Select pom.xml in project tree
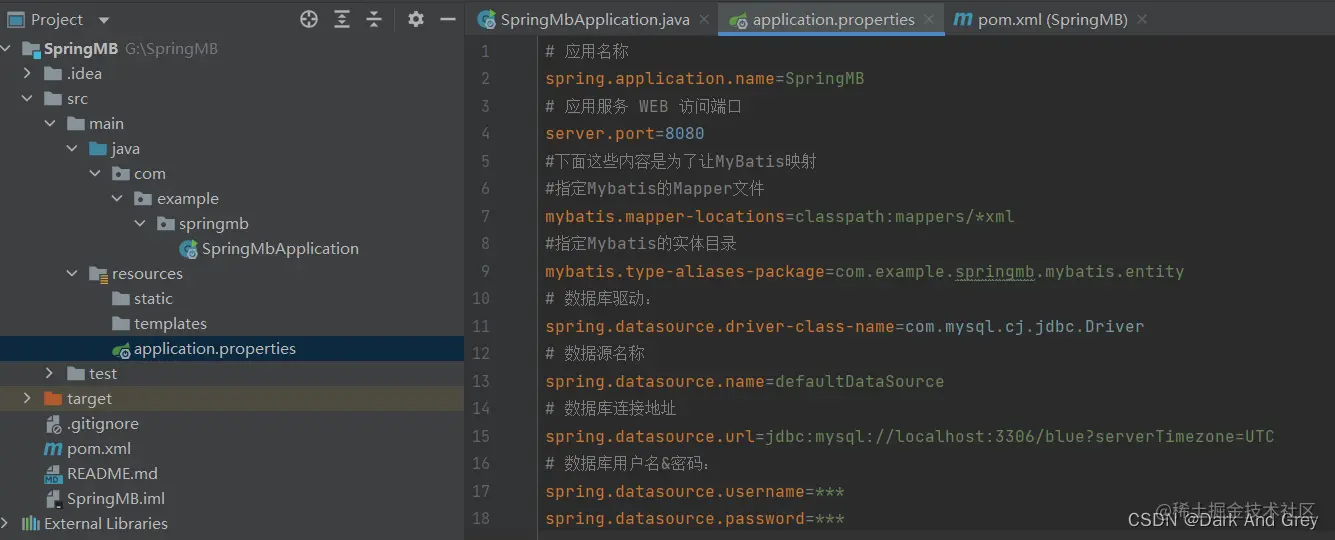 99,449
